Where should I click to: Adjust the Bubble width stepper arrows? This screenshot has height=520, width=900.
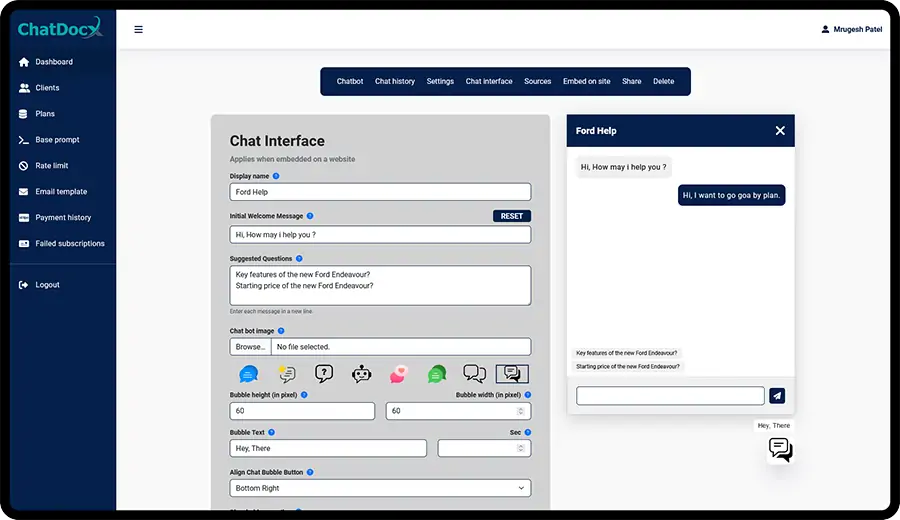pos(520,411)
